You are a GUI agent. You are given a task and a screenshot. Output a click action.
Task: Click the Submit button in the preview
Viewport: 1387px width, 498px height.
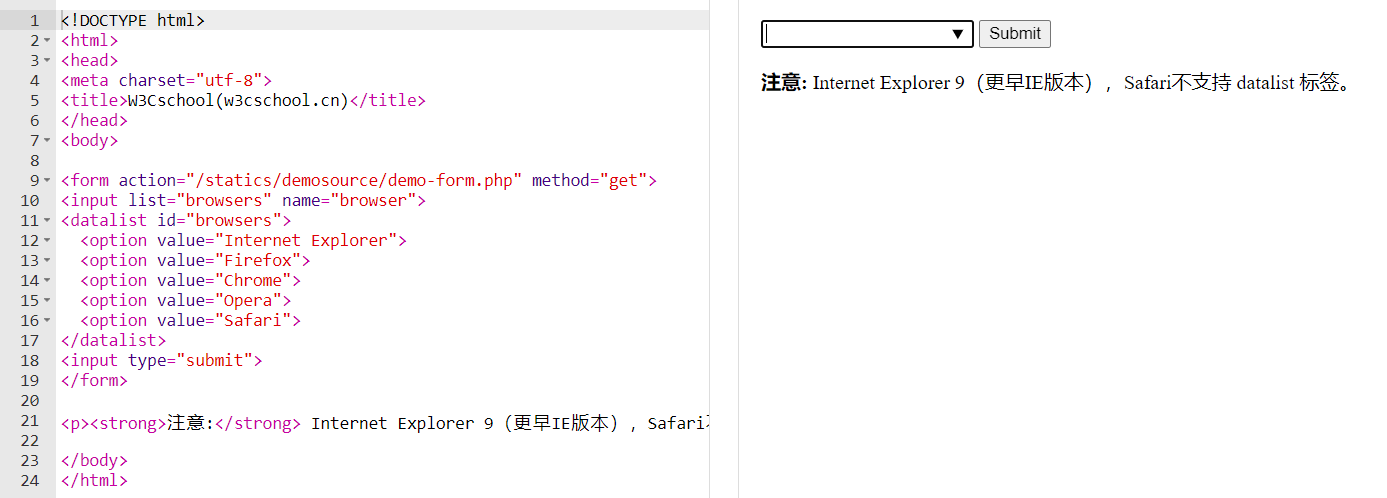pos(1014,34)
